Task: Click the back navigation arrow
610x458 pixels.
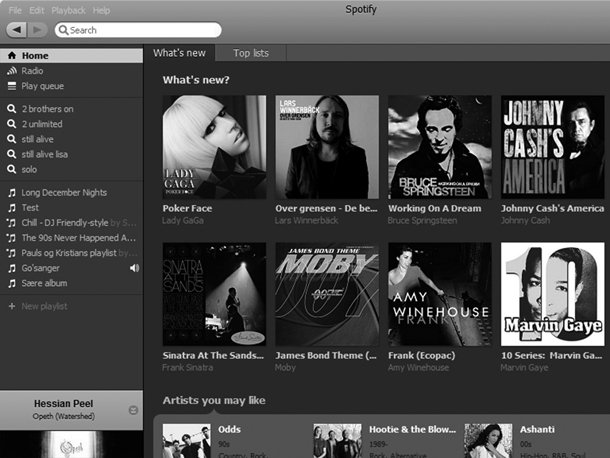Action: pyautogui.click(x=17, y=30)
